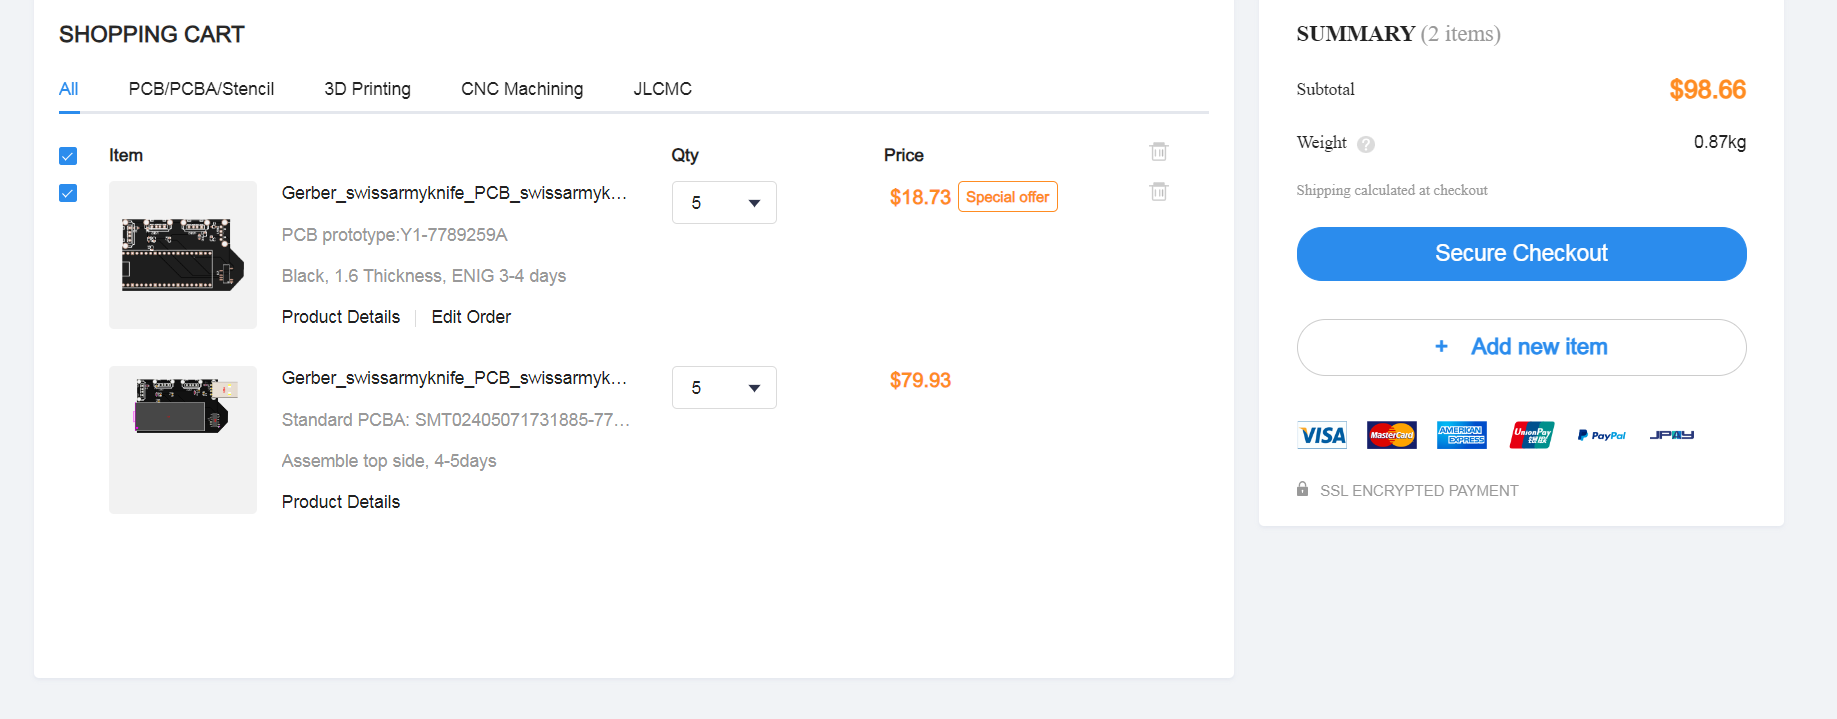Image resolution: width=1837 pixels, height=719 pixels.
Task: Click the Add new item button
Action: (x=1521, y=347)
